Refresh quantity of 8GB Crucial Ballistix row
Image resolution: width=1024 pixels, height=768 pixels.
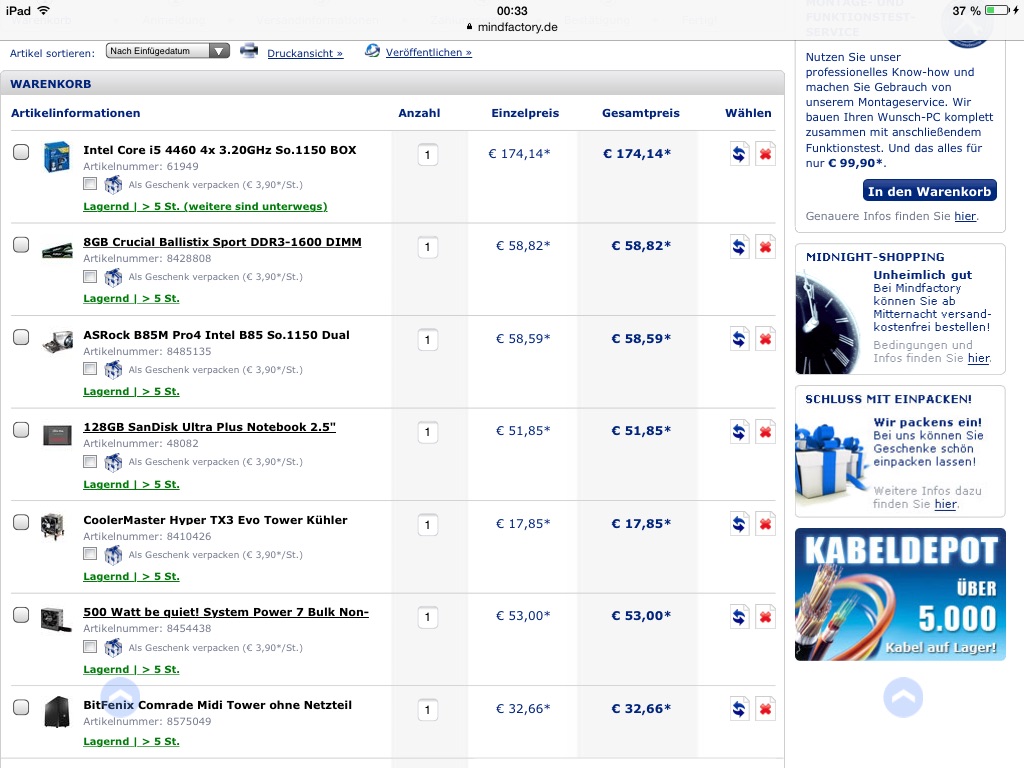pos(739,247)
